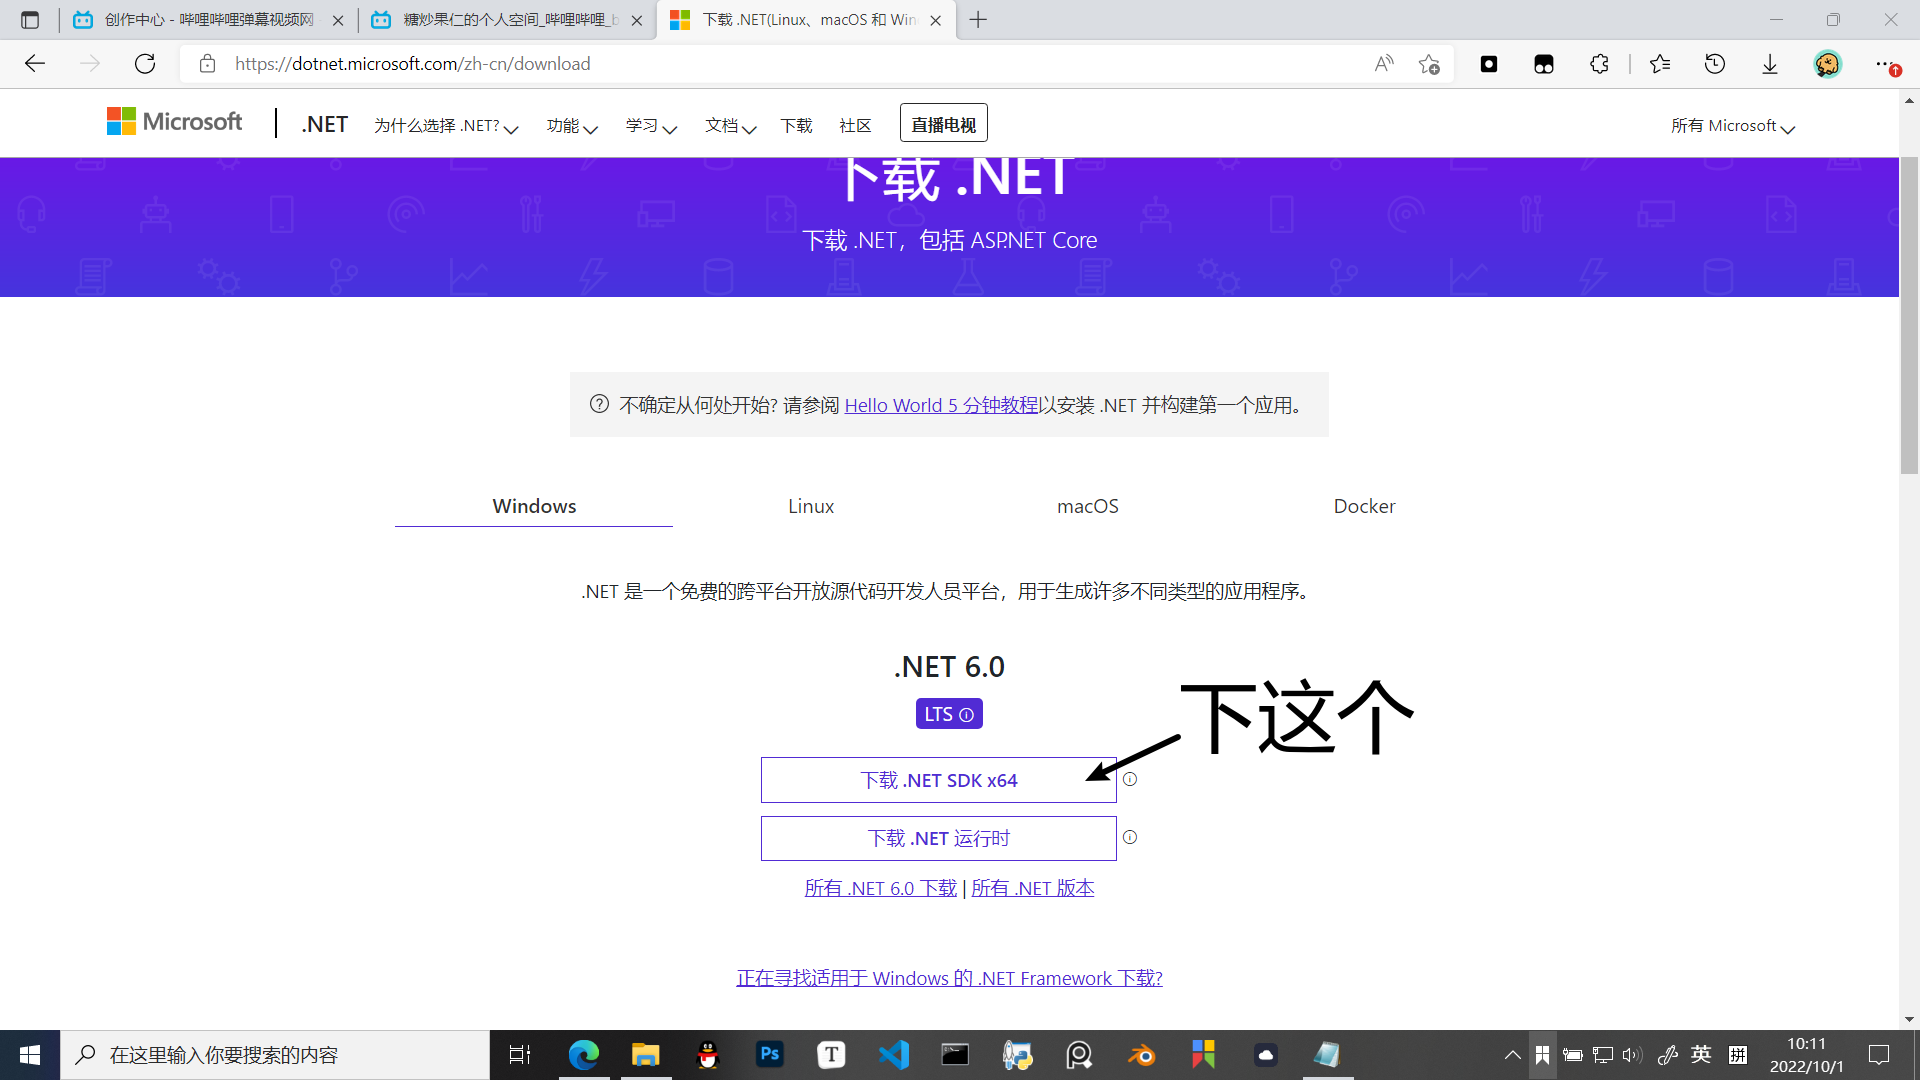Viewport: 1920px width, 1080px height.
Task: Open the 所有 .NET 6.0 下载 link
Action: (x=880, y=888)
